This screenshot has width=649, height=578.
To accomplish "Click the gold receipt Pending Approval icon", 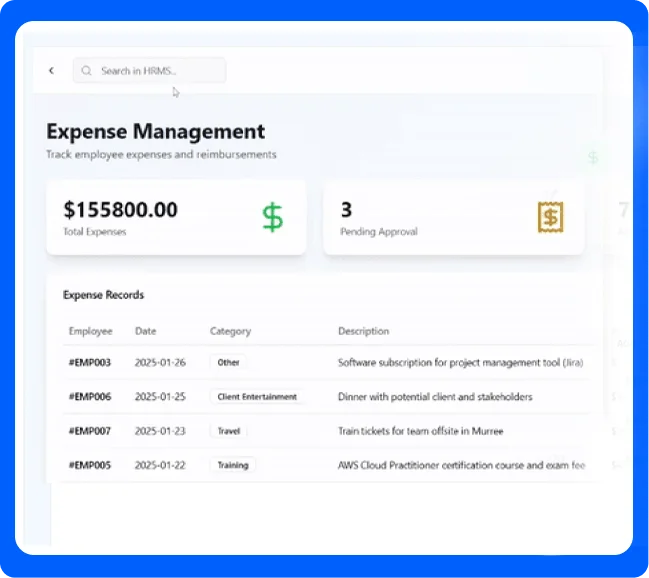I will 550,217.
